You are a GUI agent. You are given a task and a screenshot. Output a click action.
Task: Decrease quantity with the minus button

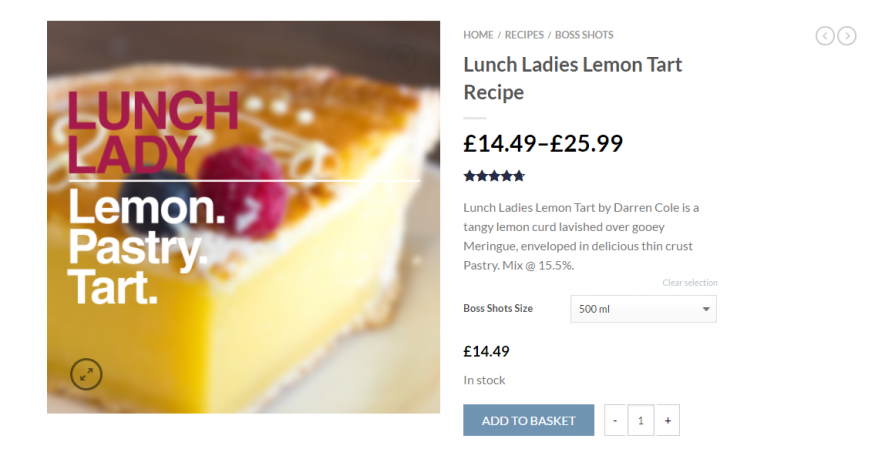coord(616,420)
